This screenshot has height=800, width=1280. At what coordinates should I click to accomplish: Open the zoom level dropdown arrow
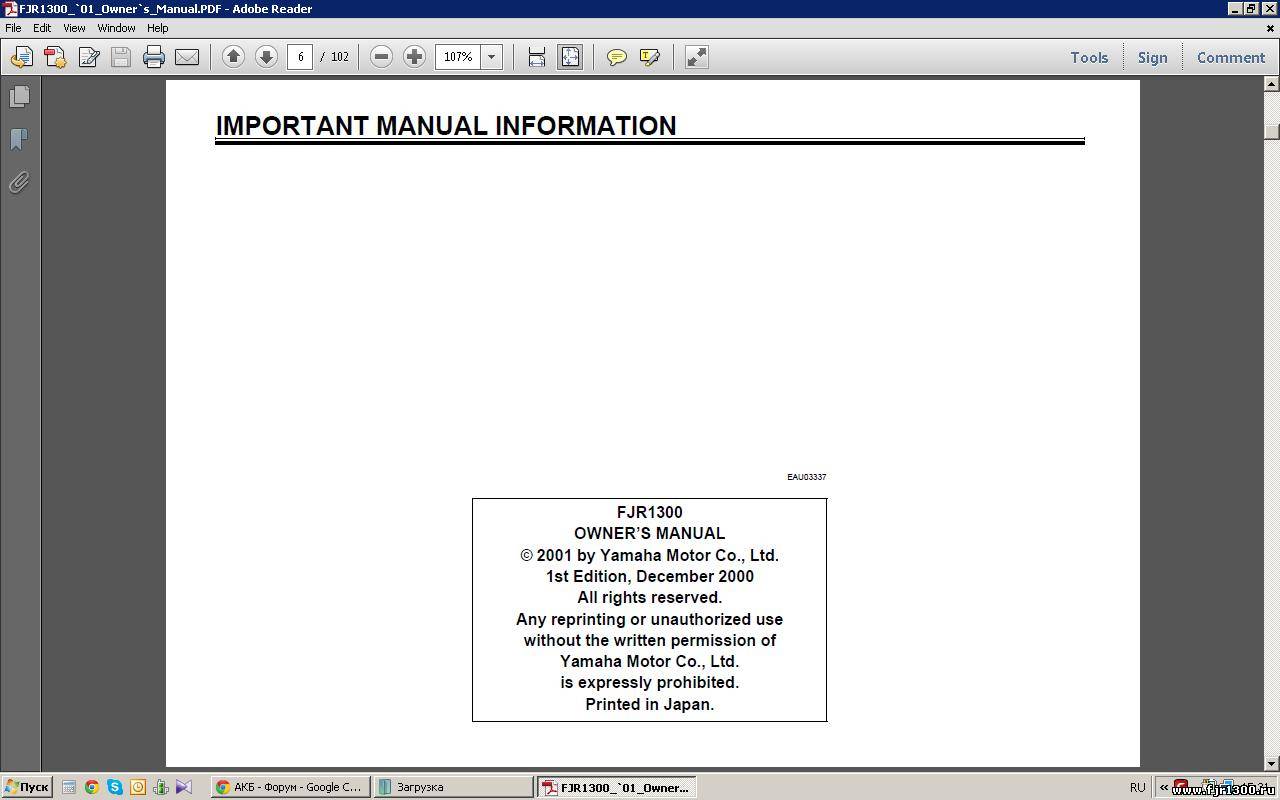click(492, 57)
